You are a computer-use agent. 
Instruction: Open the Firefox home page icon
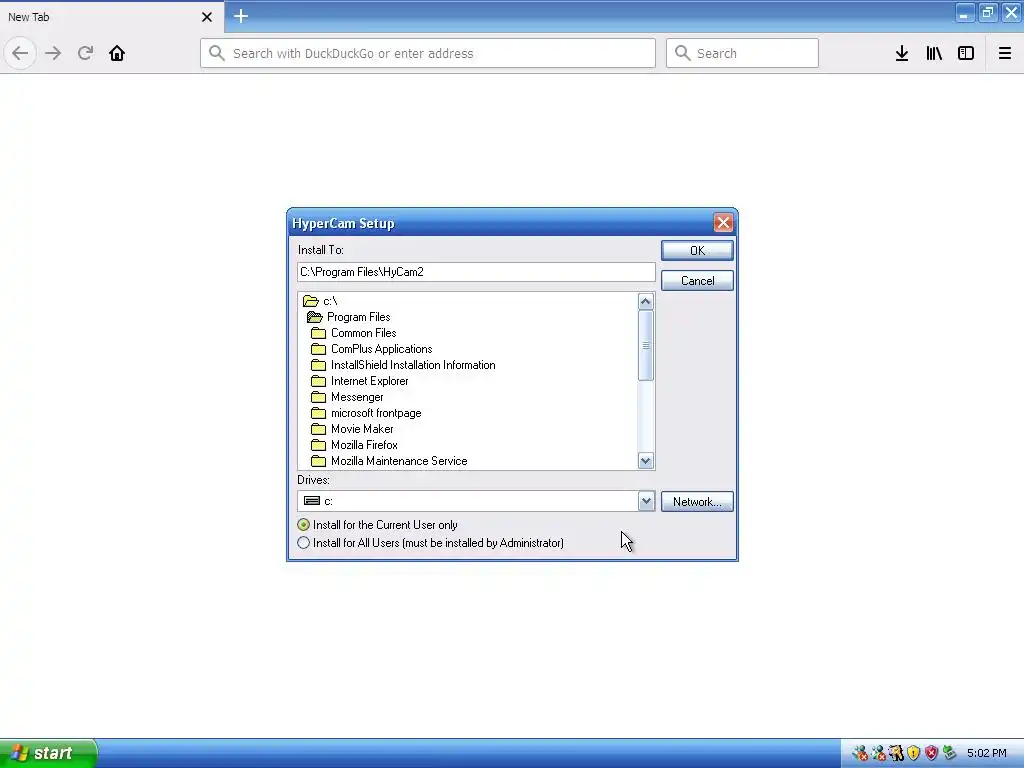click(x=117, y=53)
